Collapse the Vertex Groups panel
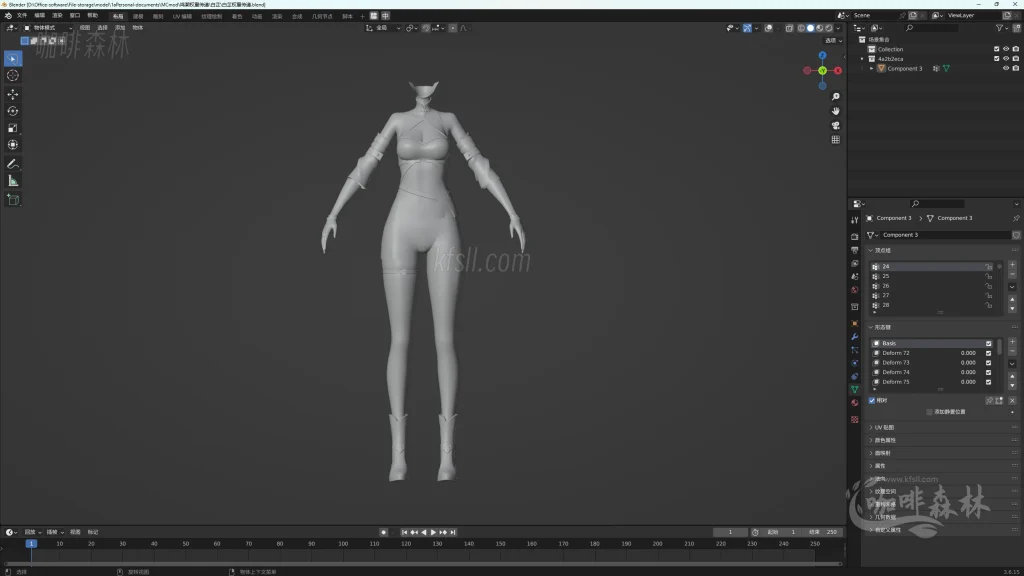 pyautogui.click(x=871, y=250)
